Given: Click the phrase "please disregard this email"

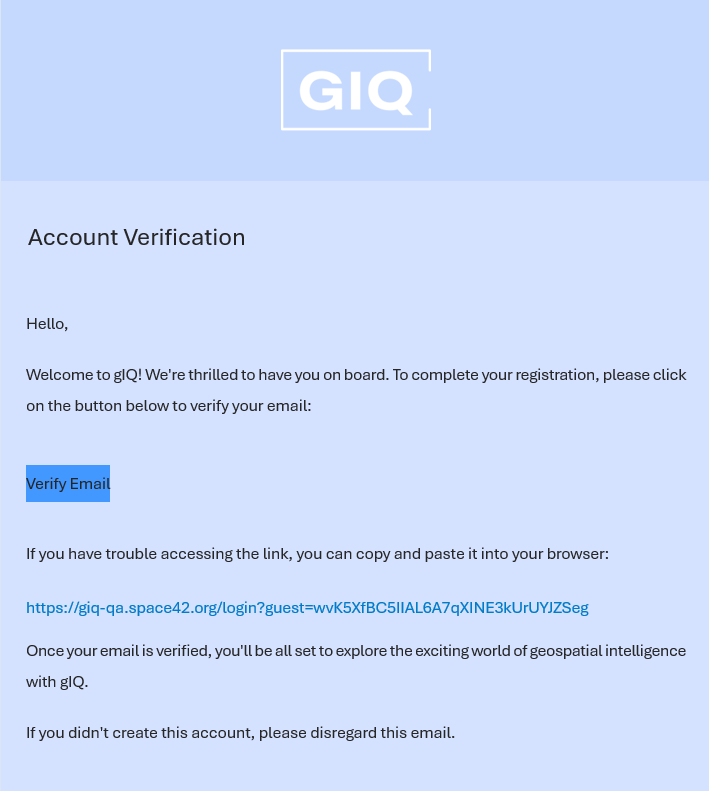Looking at the screenshot, I should click(x=356, y=733).
